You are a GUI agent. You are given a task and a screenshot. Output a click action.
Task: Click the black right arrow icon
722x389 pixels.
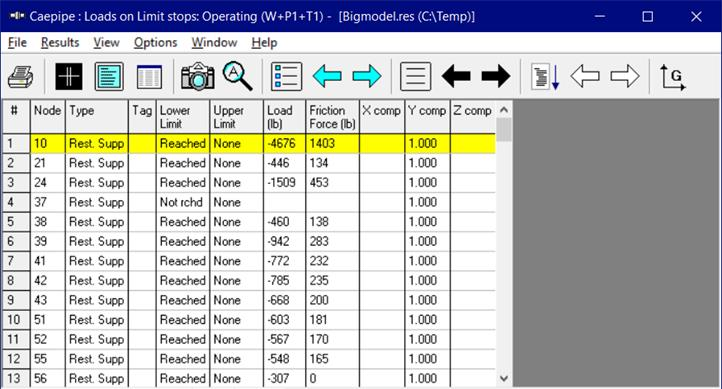pos(496,76)
